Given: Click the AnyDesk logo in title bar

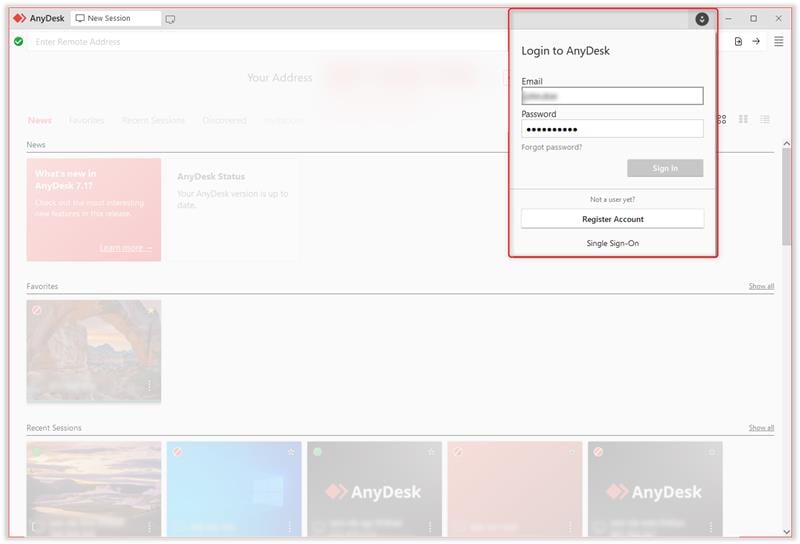Looking at the screenshot, I should coord(39,18).
